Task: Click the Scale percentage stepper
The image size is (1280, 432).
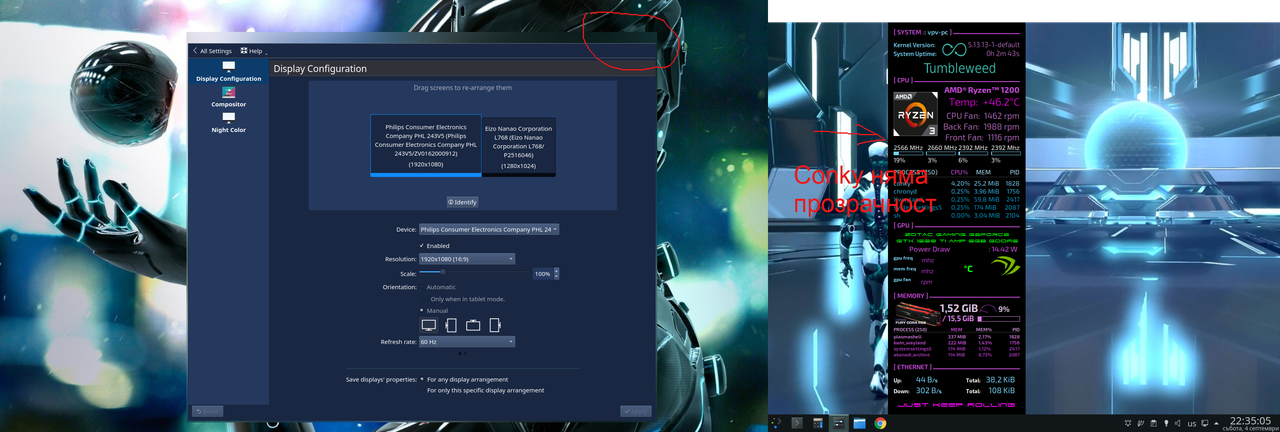Action: (x=546, y=273)
